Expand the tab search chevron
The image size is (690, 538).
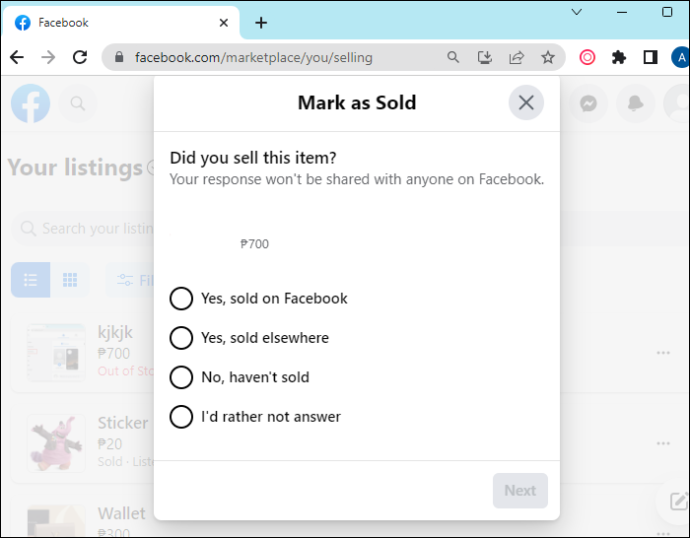[x=576, y=12]
